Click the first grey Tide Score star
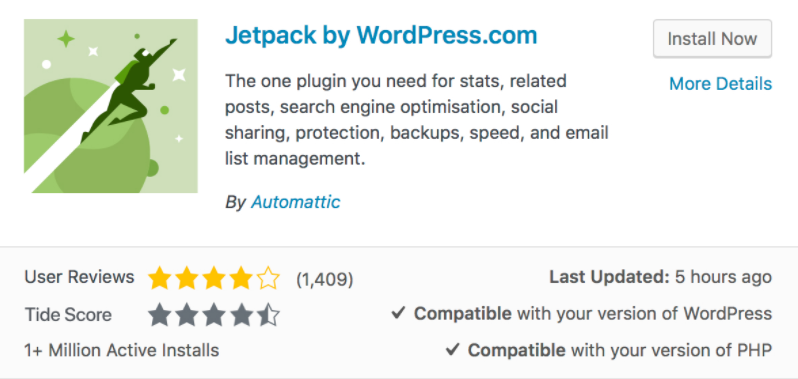The image size is (798, 379). click(160, 315)
